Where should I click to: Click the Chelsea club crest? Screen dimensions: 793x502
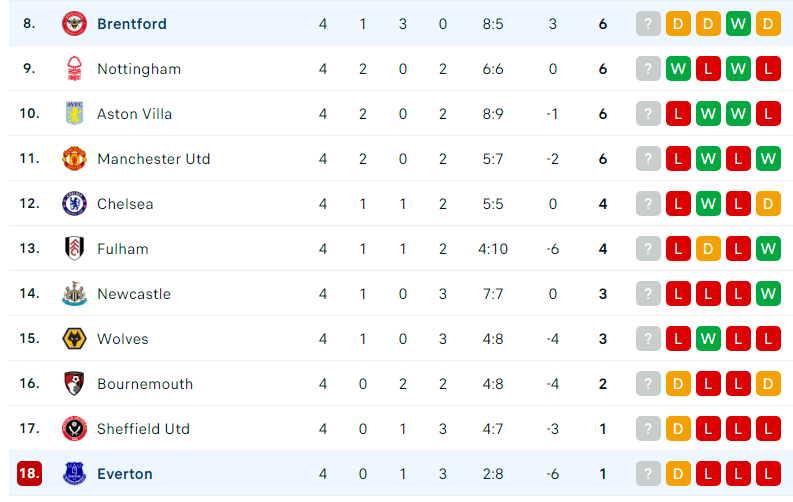coord(74,204)
